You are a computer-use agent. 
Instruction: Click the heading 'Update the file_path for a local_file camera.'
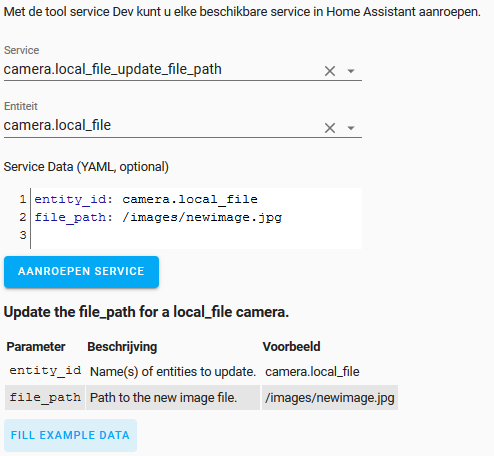click(146, 312)
